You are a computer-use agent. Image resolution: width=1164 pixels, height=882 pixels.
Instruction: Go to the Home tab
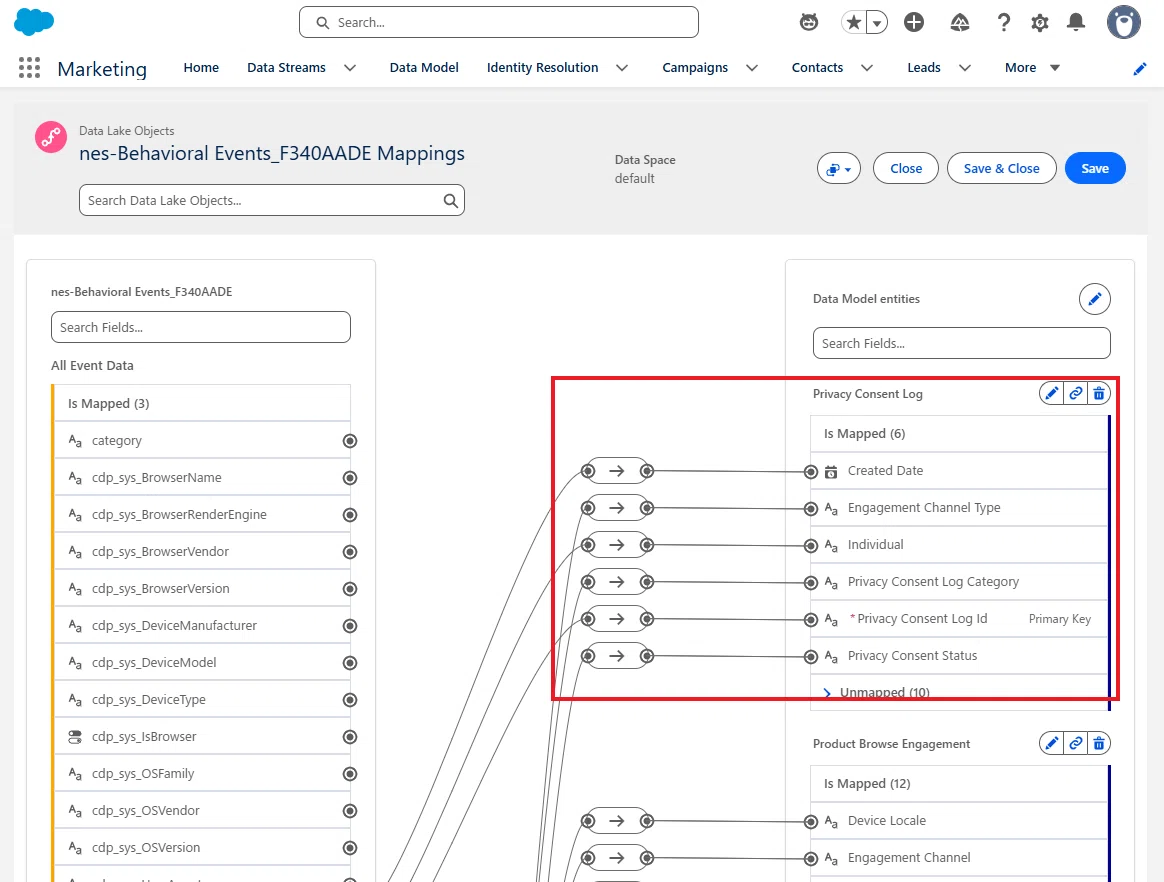click(x=201, y=68)
